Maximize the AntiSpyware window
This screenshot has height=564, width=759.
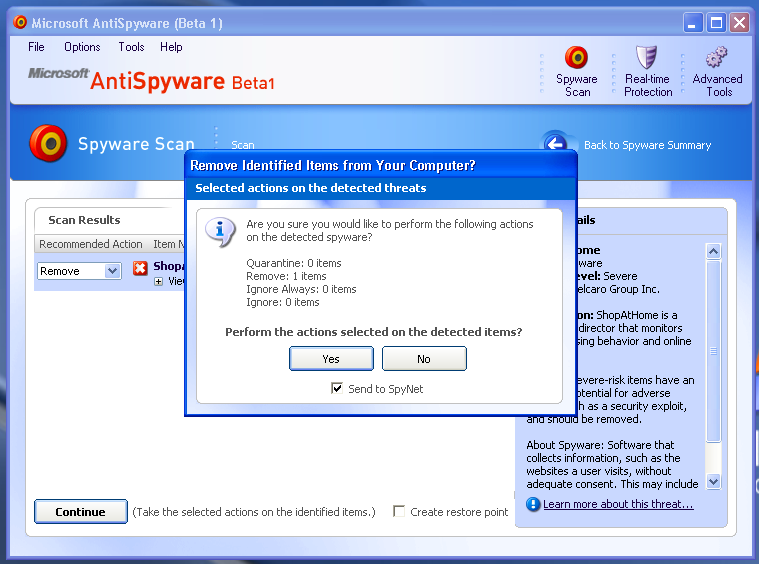pyautogui.click(x=716, y=23)
